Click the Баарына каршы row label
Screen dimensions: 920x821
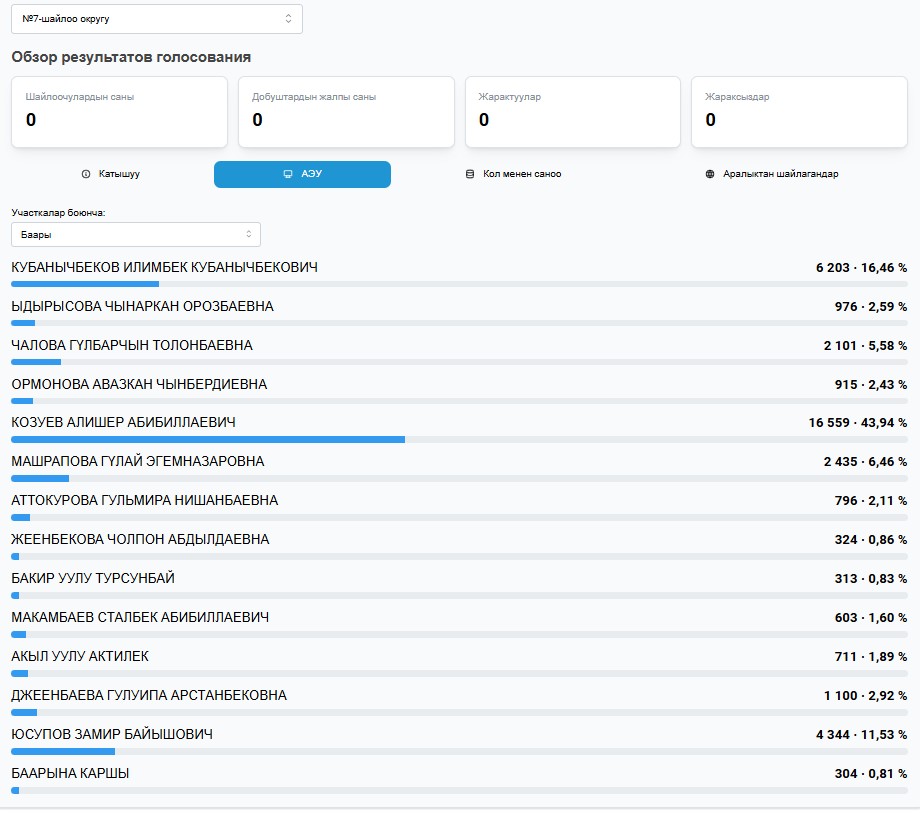(x=70, y=773)
